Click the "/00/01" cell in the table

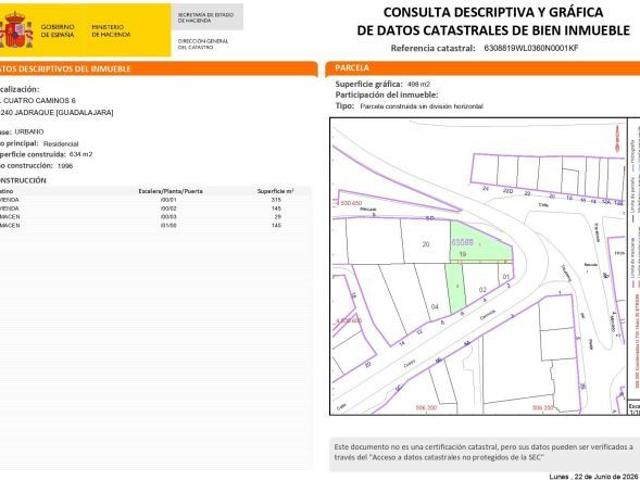click(x=169, y=200)
